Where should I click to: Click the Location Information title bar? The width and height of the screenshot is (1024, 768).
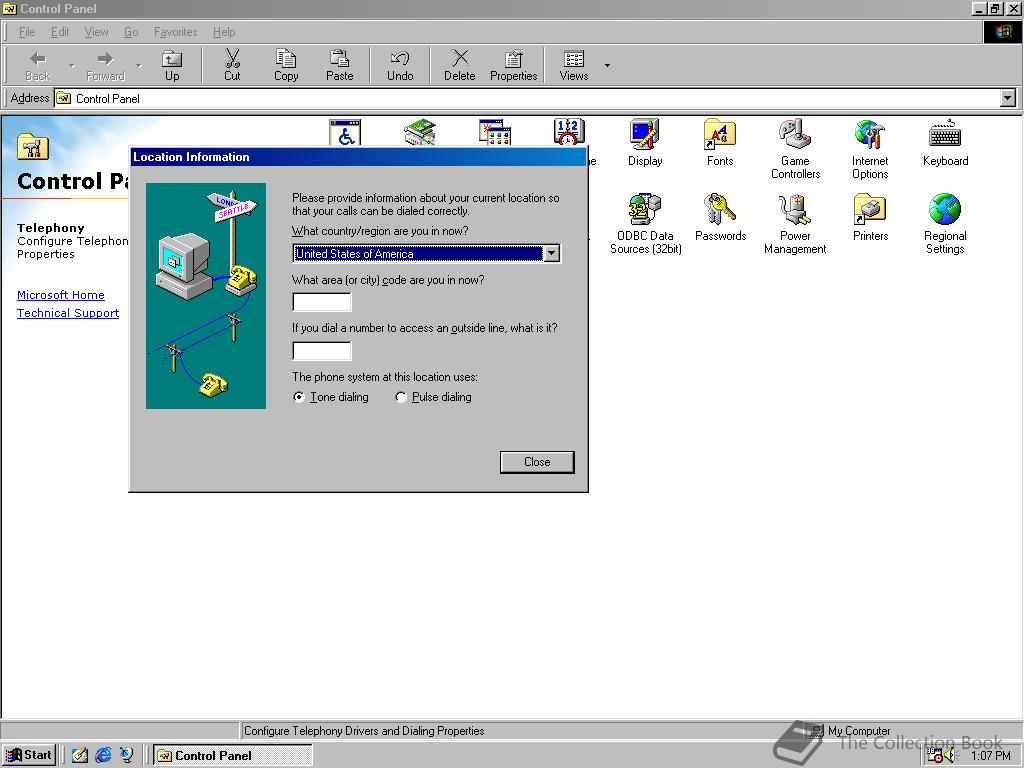[x=359, y=157]
